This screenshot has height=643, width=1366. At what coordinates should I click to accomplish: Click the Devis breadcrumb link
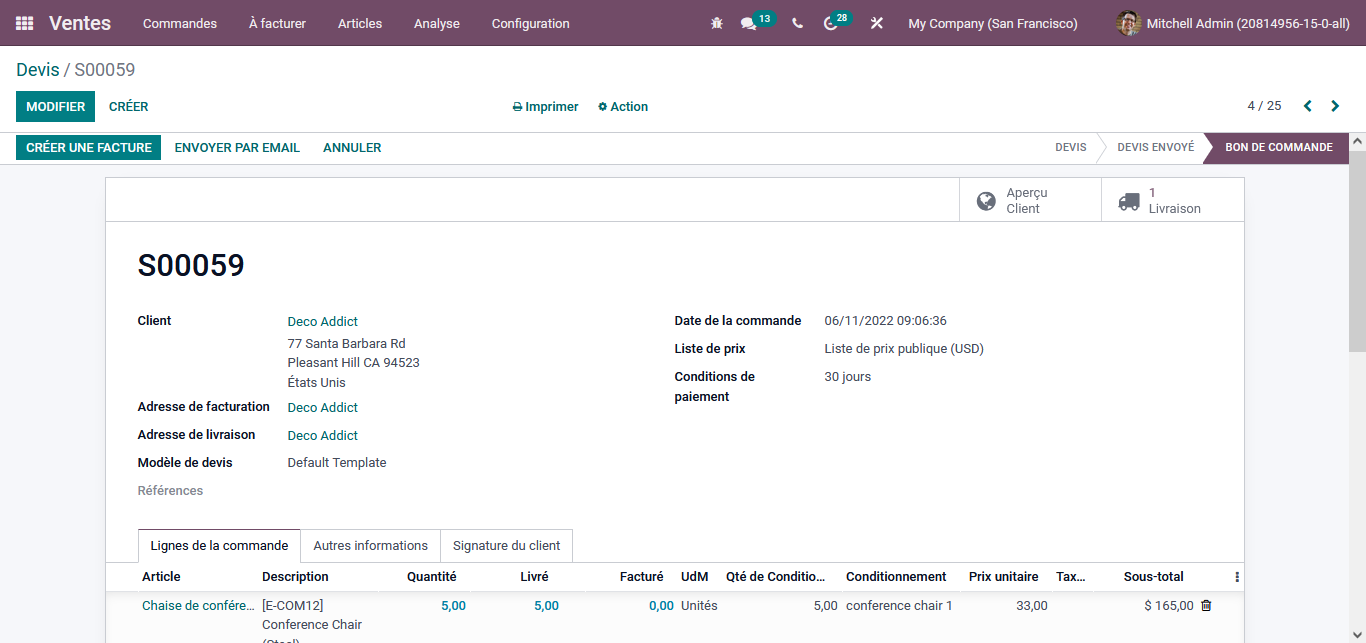tap(38, 70)
